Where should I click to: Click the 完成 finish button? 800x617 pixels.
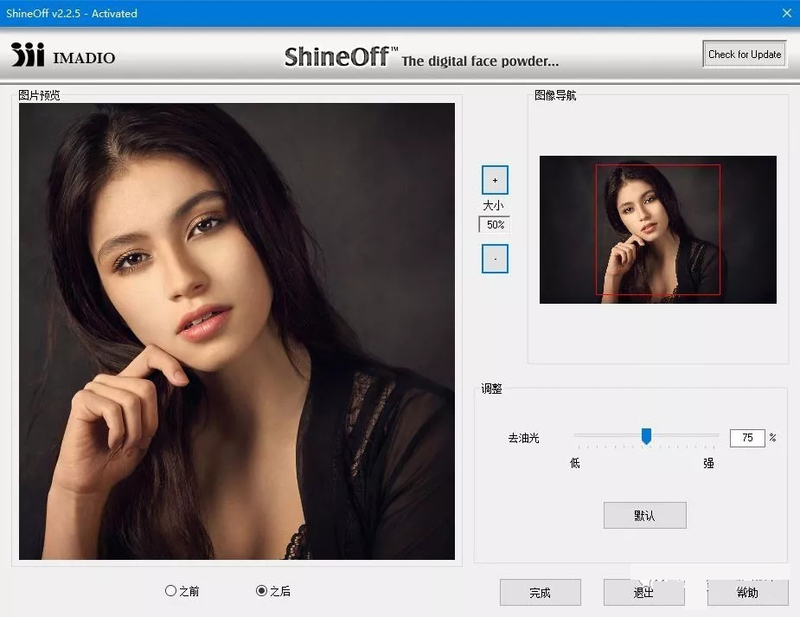click(x=540, y=593)
